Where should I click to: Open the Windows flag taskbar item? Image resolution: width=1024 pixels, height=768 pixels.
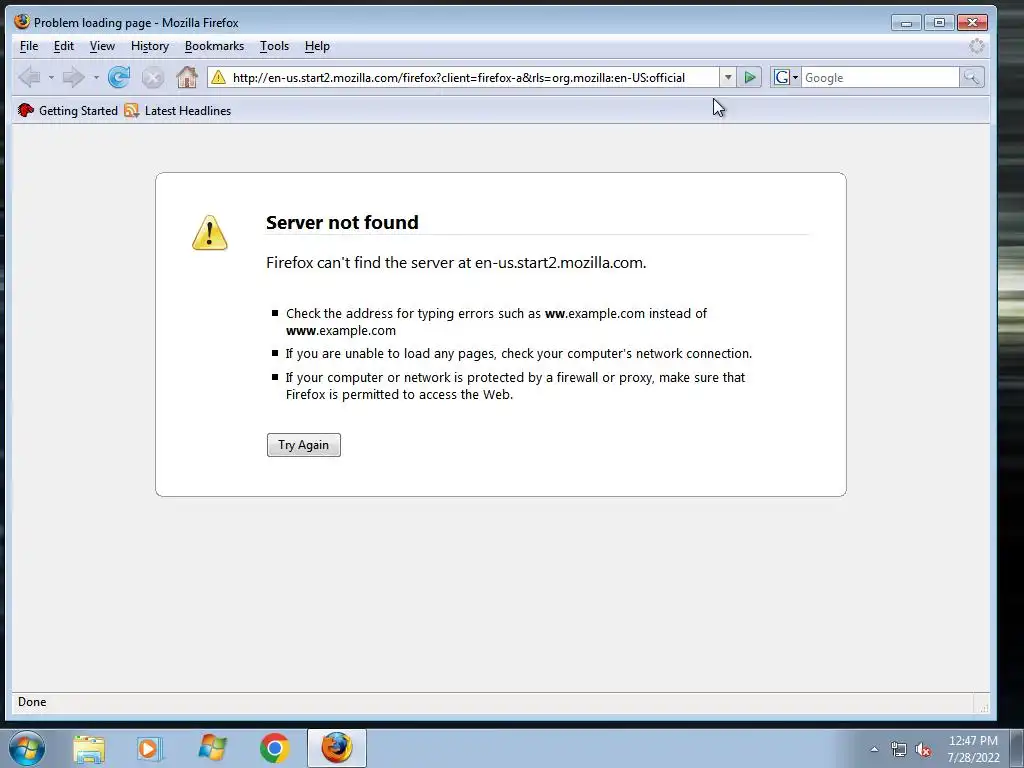click(x=212, y=748)
